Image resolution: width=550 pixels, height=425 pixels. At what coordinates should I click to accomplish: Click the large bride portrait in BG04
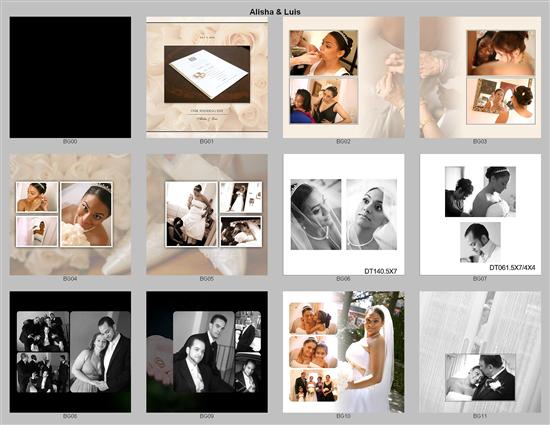point(86,214)
